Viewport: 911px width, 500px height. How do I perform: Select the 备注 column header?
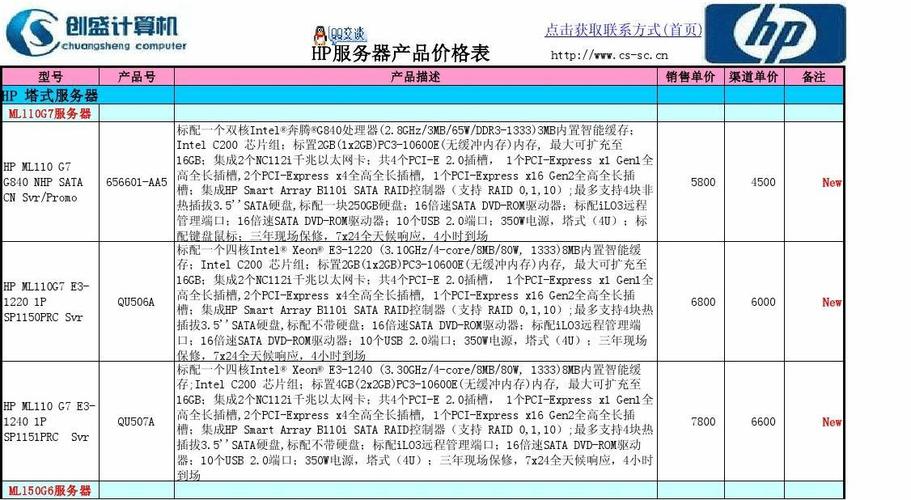tap(814, 77)
